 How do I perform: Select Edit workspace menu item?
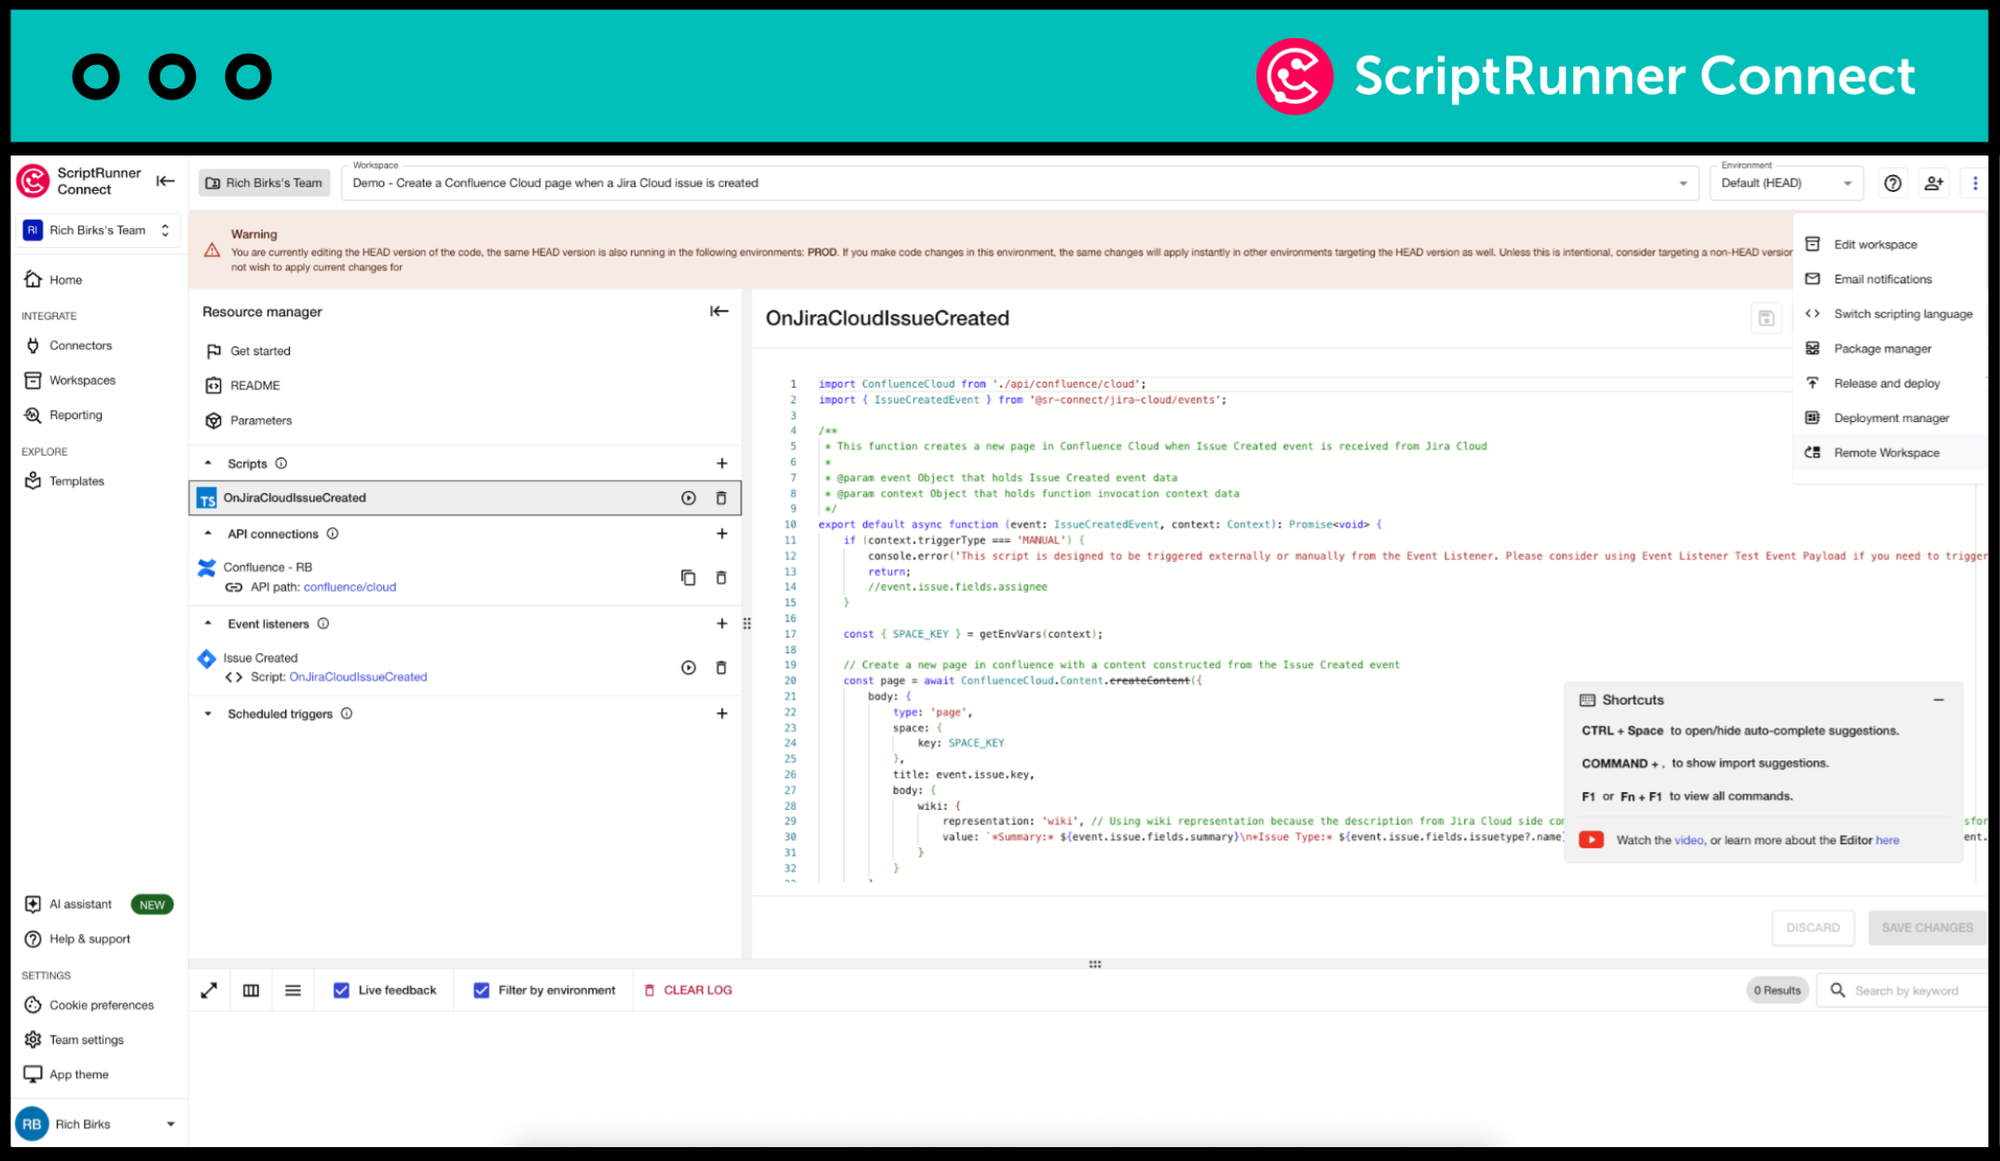[1889, 244]
